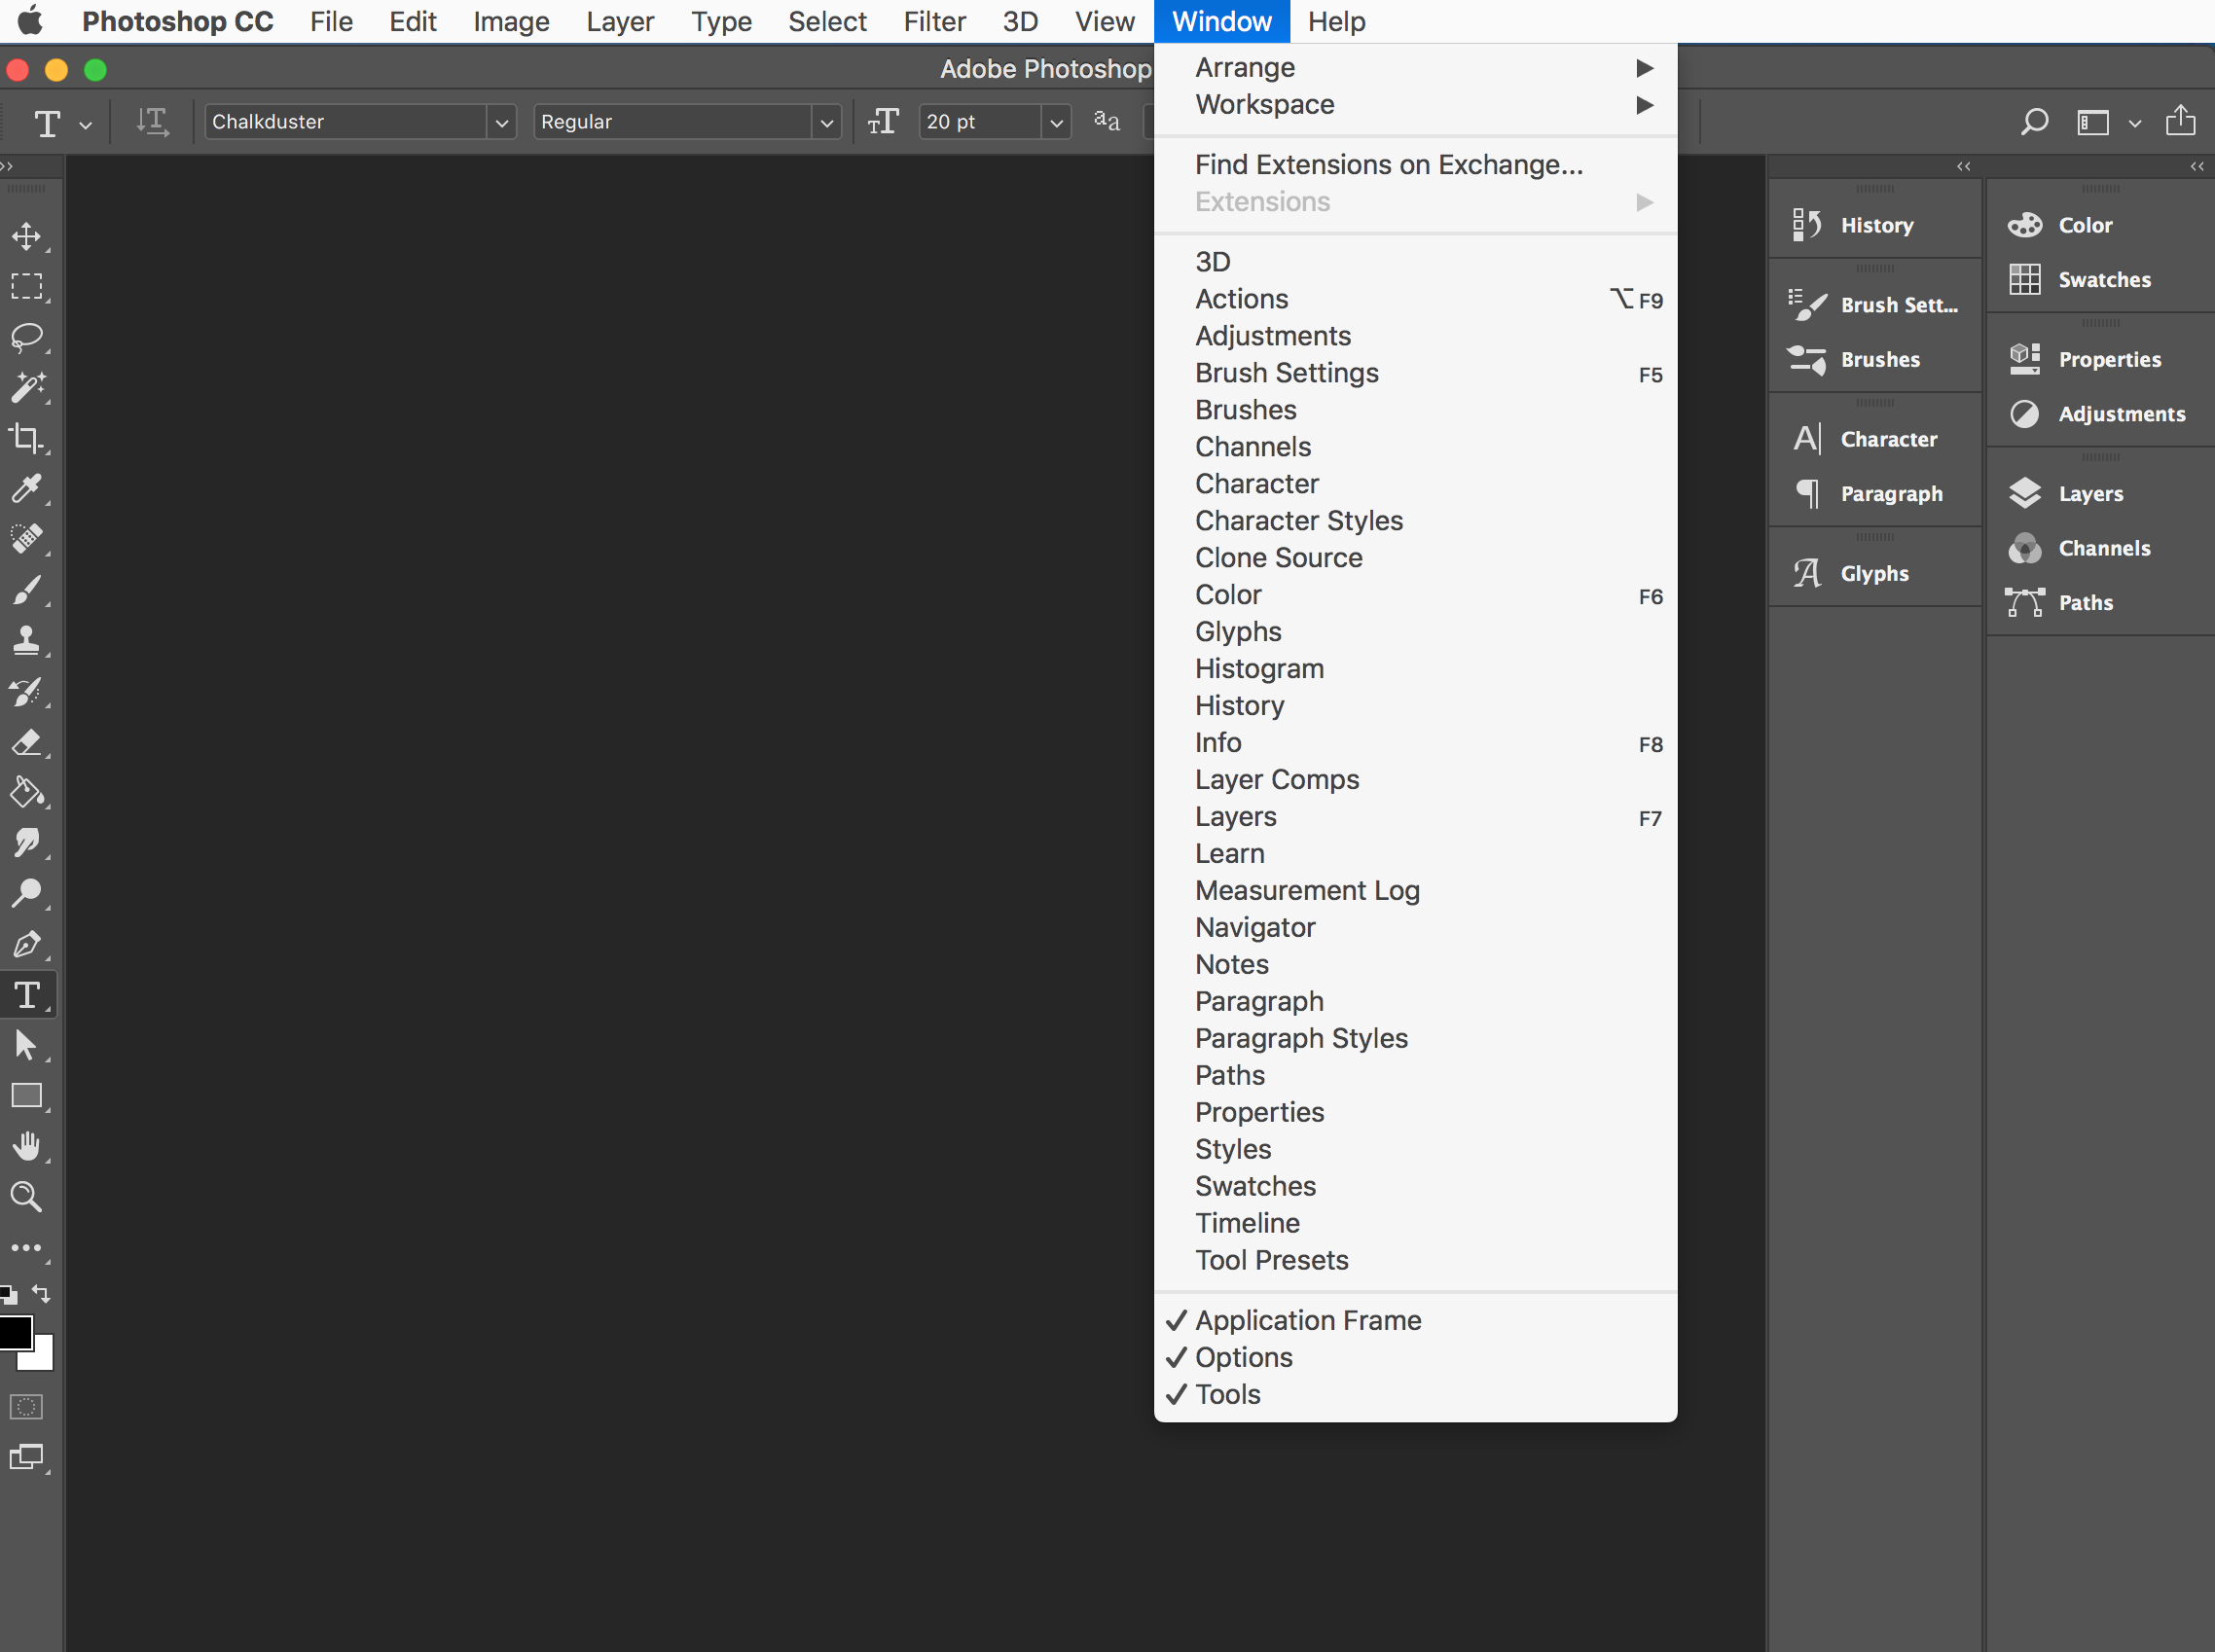Image resolution: width=2215 pixels, height=1652 pixels.
Task: Open the Channels panel from Window menu
Action: (x=1252, y=446)
